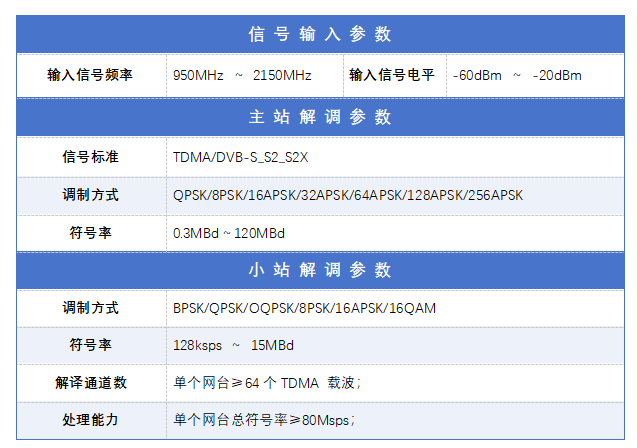Select 调制方式 label under 小站解调参数
637x448 pixels.
90,308
